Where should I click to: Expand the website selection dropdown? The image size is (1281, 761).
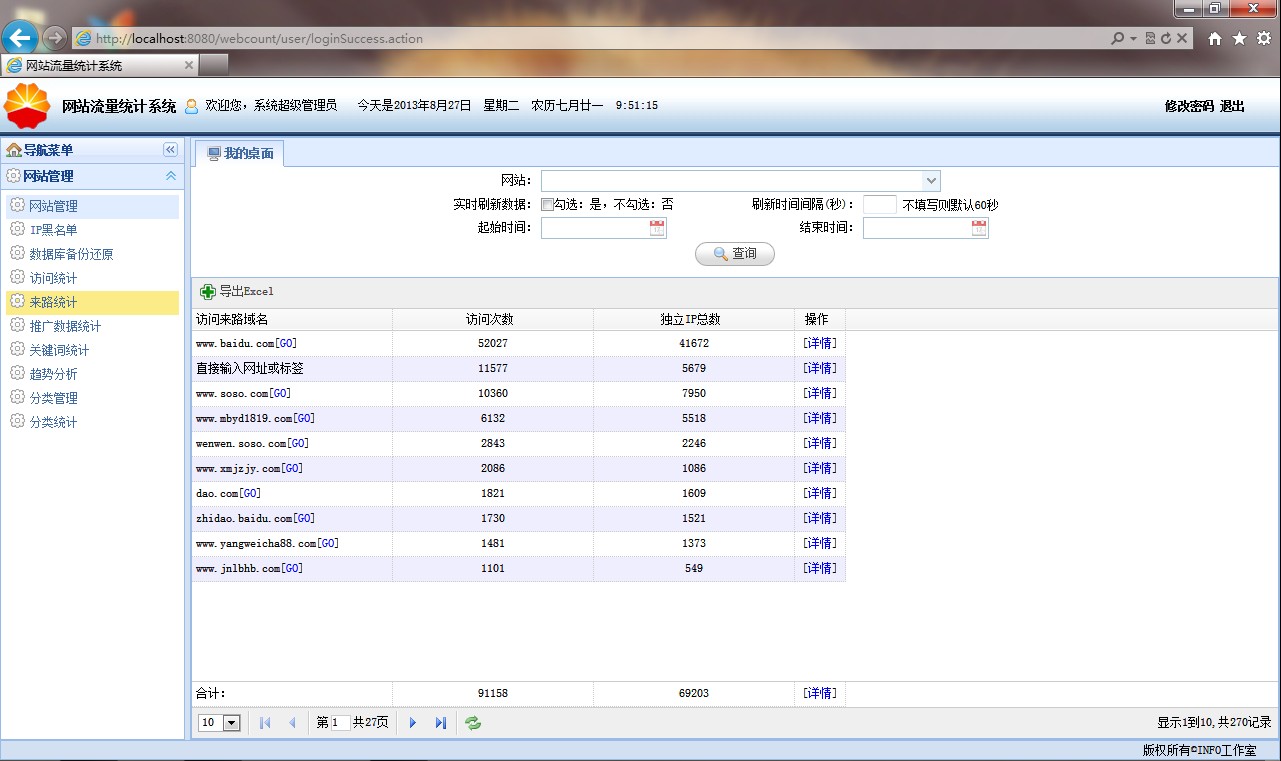pyautogui.click(x=931, y=181)
